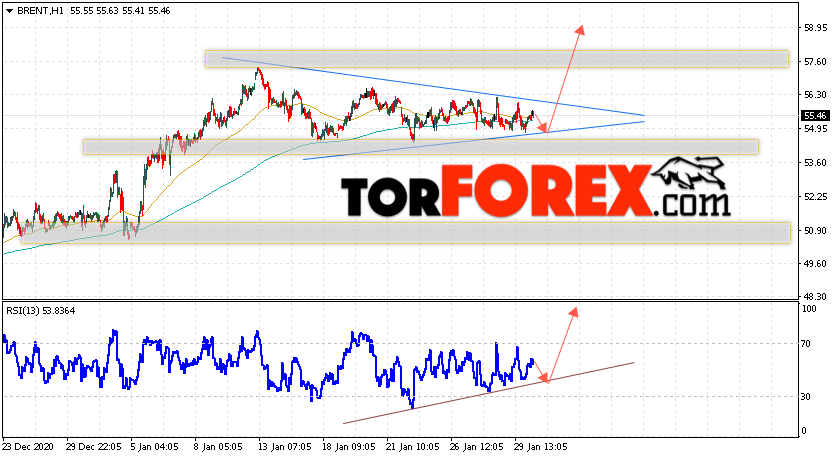Select the 21 Jan 10:05 time label
Image resolution: width=838 pixels, height=458 pixels.
tap(413, 446)
